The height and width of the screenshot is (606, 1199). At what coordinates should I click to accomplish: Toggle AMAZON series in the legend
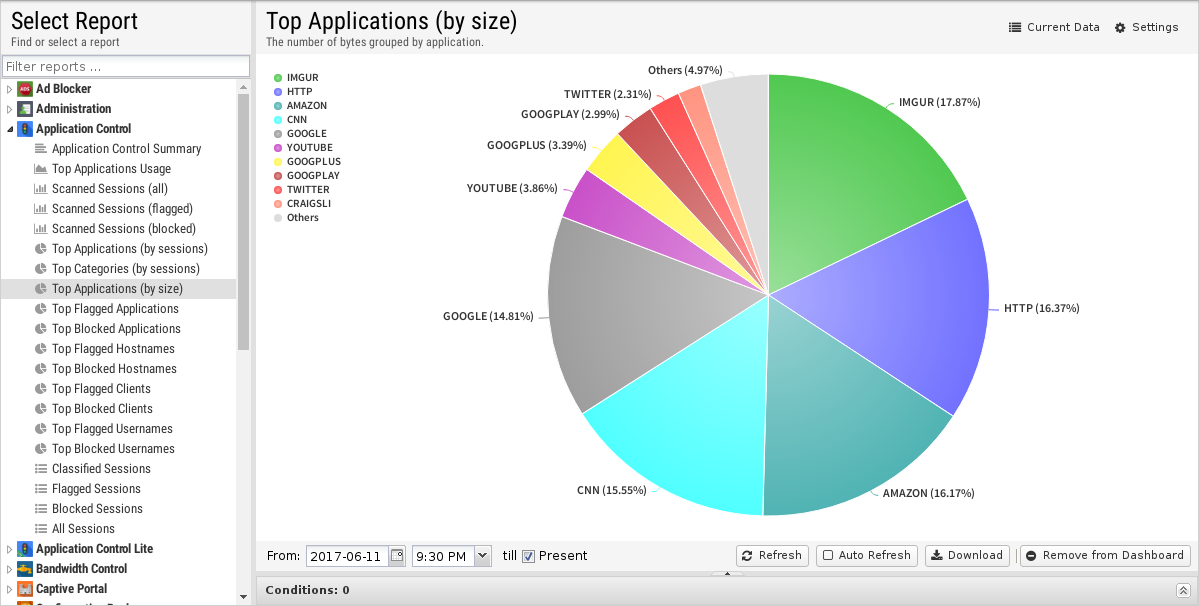[x=301, y=105]
